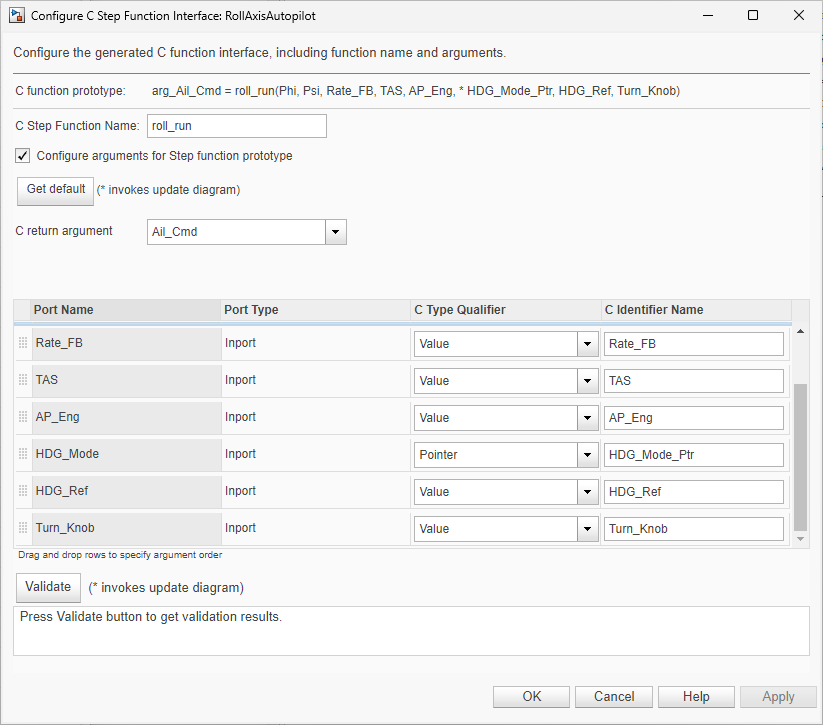The height and width of the screenshot is (725, 823).
Task: Click the drag handle icon for TAS row
Action: tap(23, 380)
